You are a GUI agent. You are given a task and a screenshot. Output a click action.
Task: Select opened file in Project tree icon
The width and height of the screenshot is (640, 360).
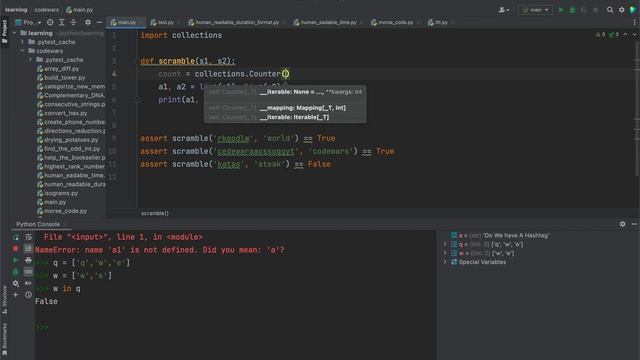[x=50, y=22]
